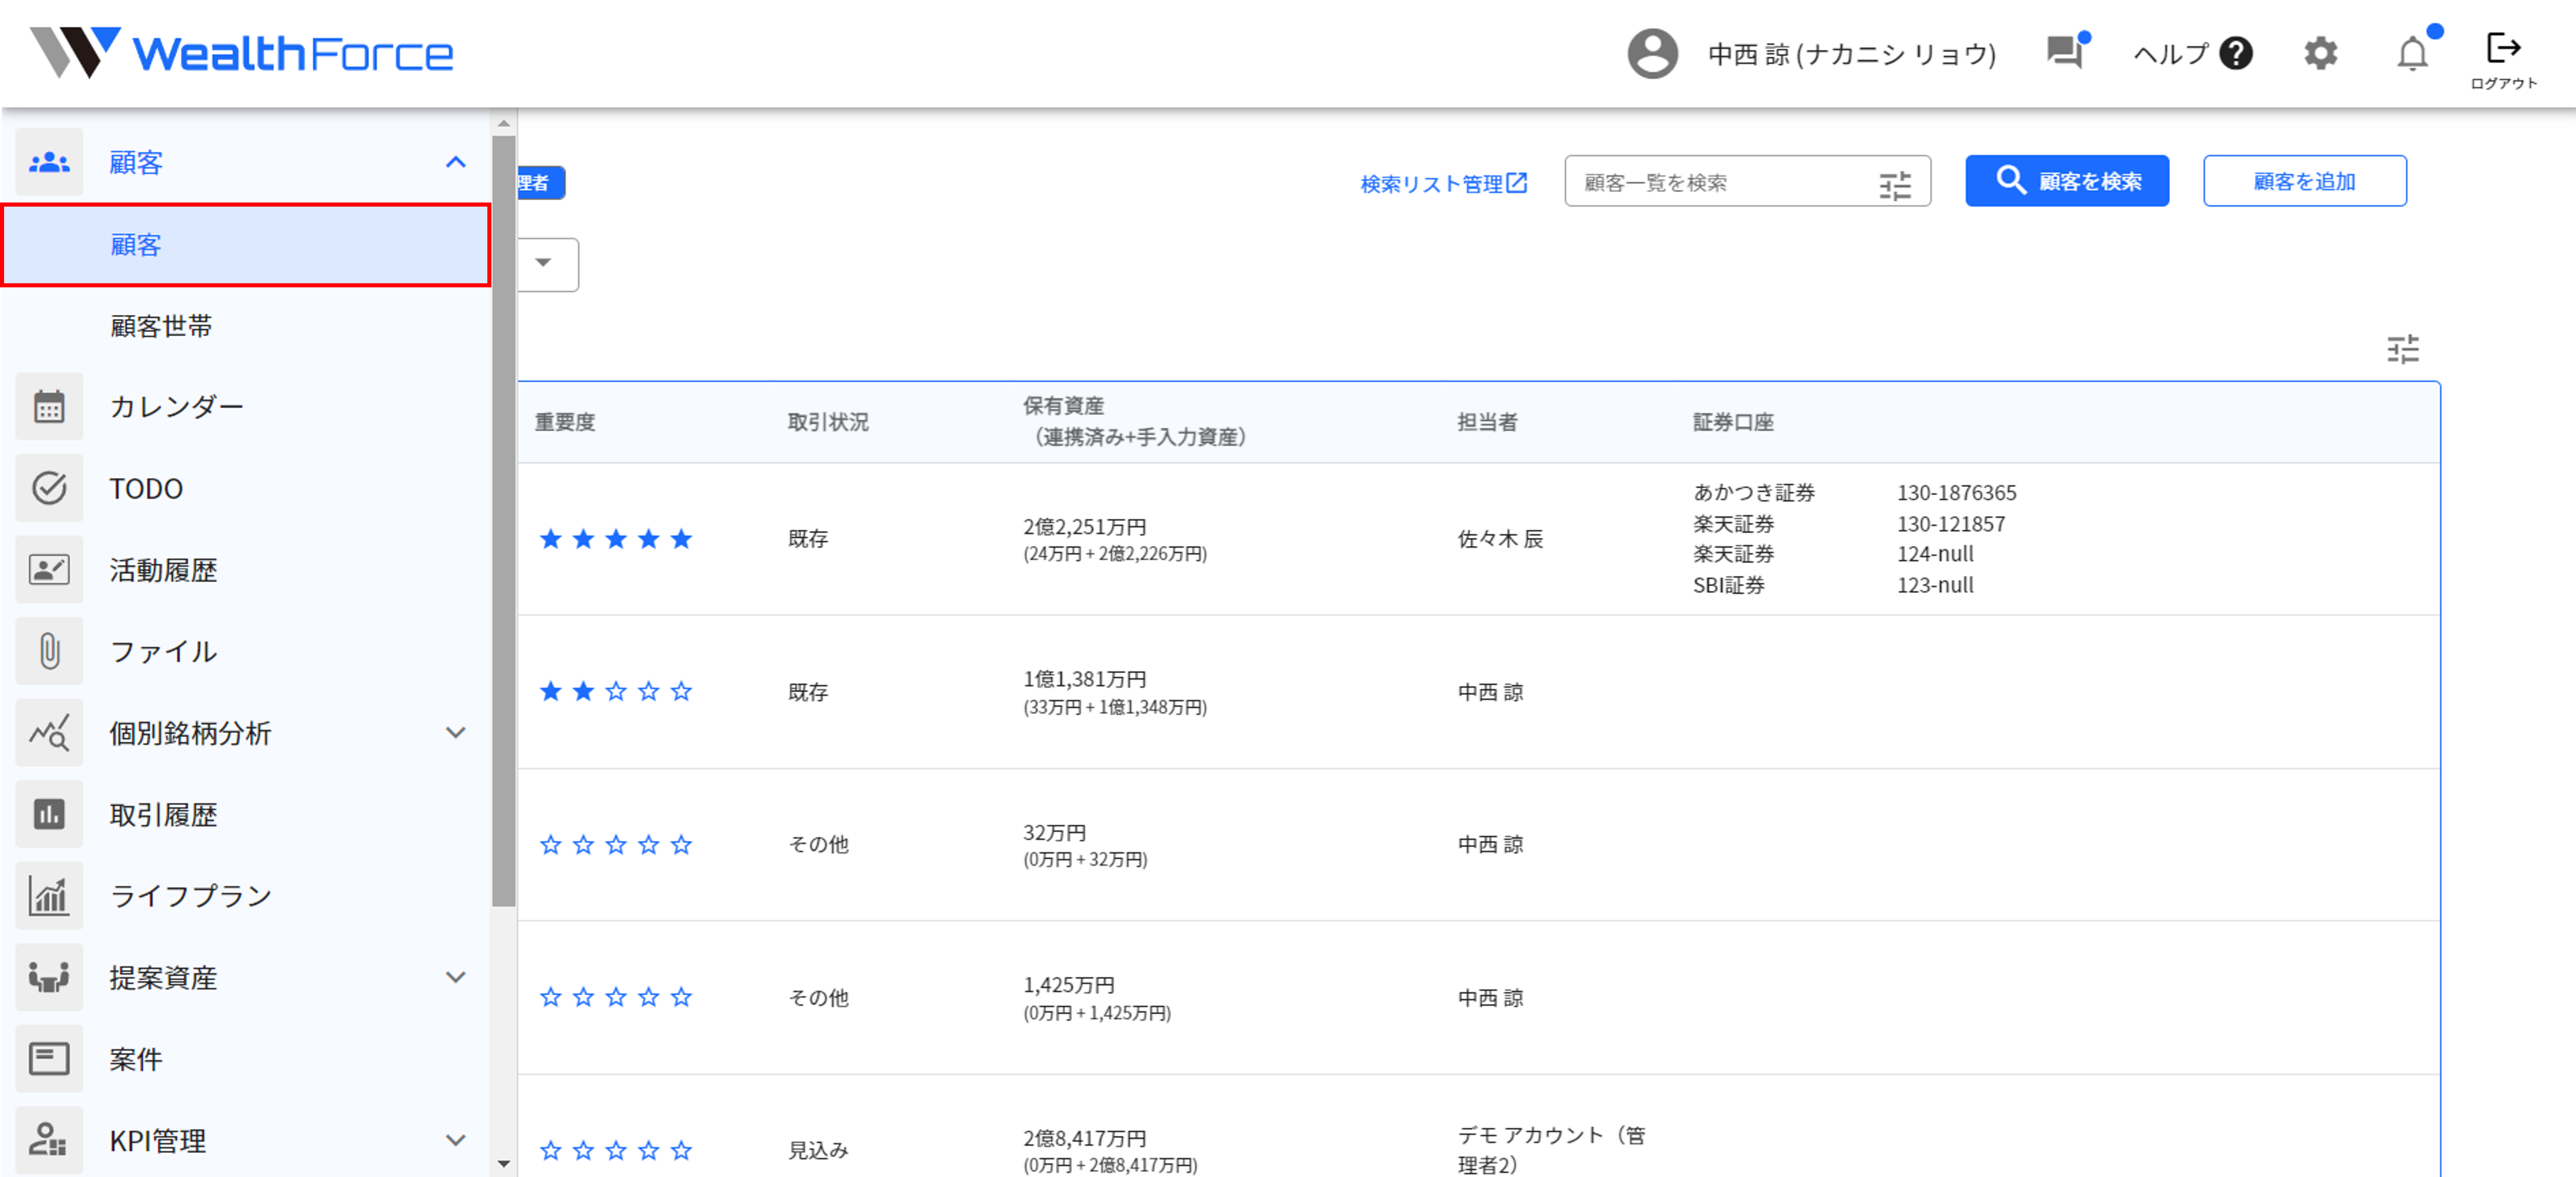Select 顧客世帯 in the sidebar
The width and height of the screenshot is (2576, 1177).
[x=160, y=325]
